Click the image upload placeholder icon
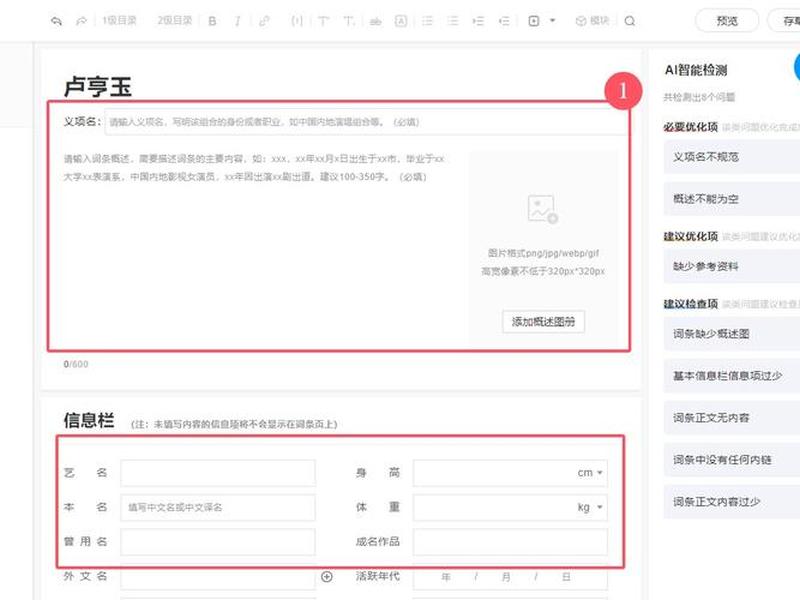Viewport: 800px width, 600px height. tap(542, 209)
